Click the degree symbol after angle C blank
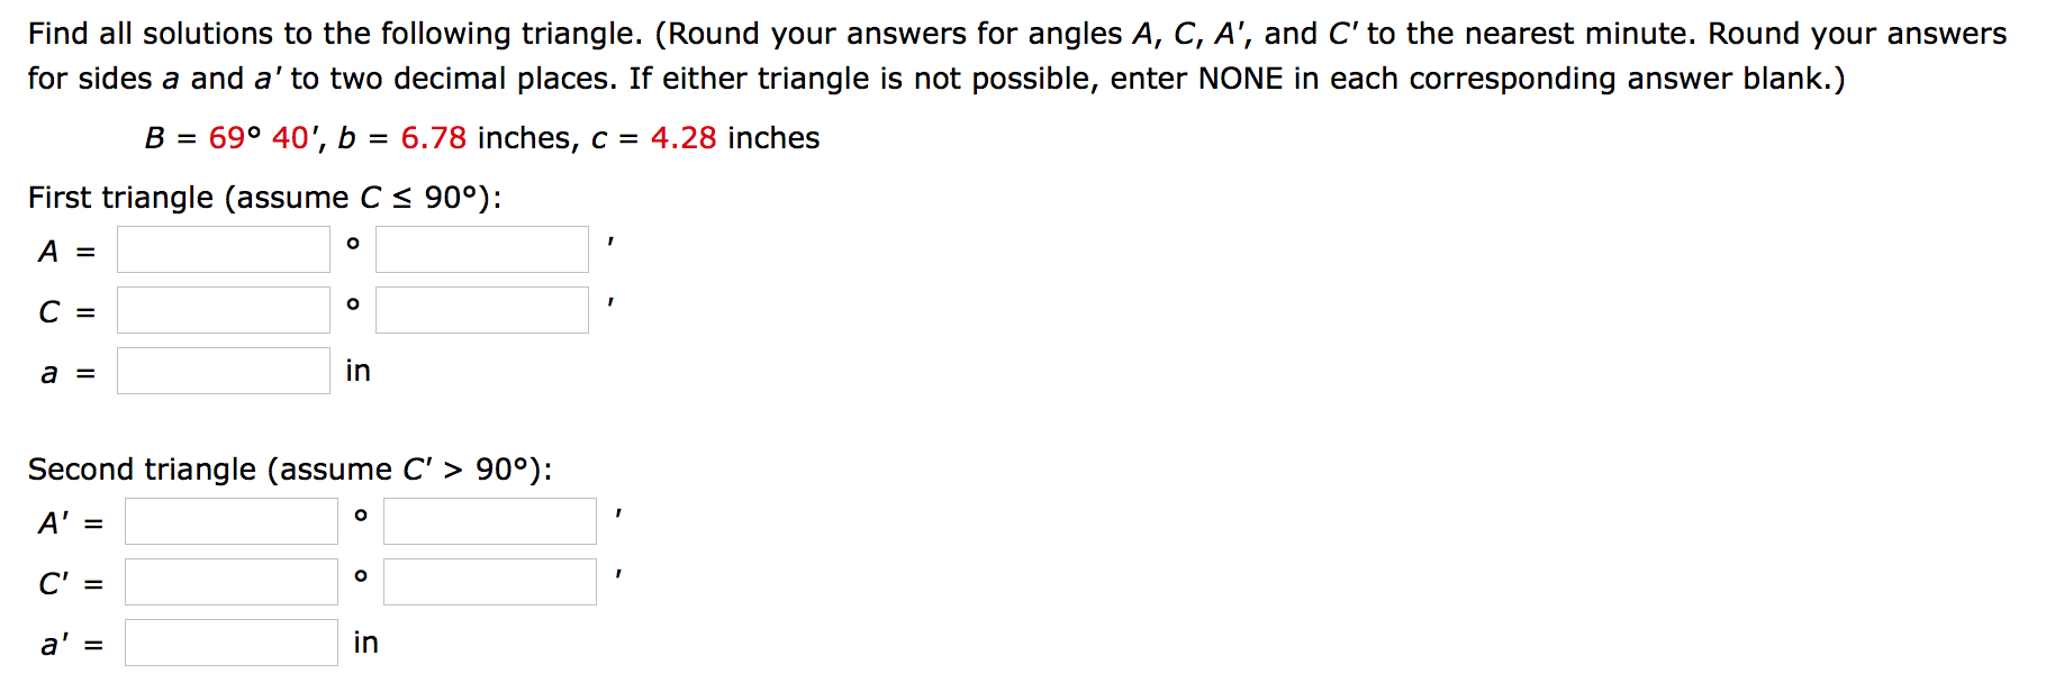2046x683 pixels. tap(352, 303)
